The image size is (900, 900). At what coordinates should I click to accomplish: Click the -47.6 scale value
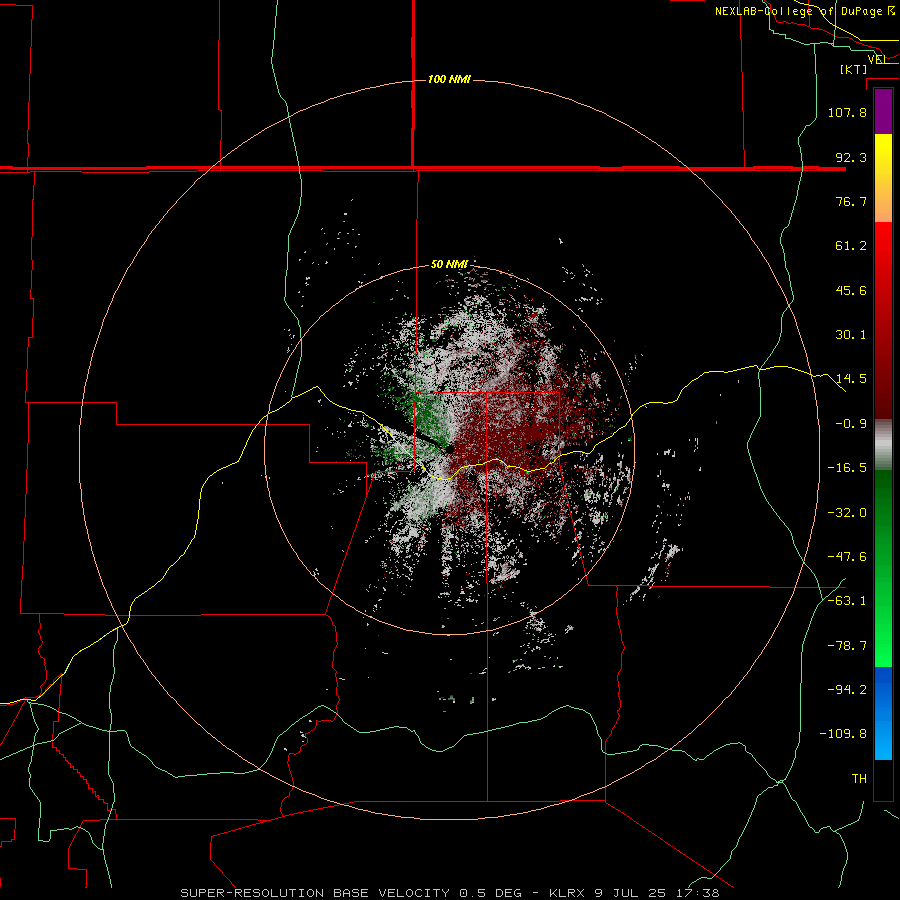[x=847, y=557]
